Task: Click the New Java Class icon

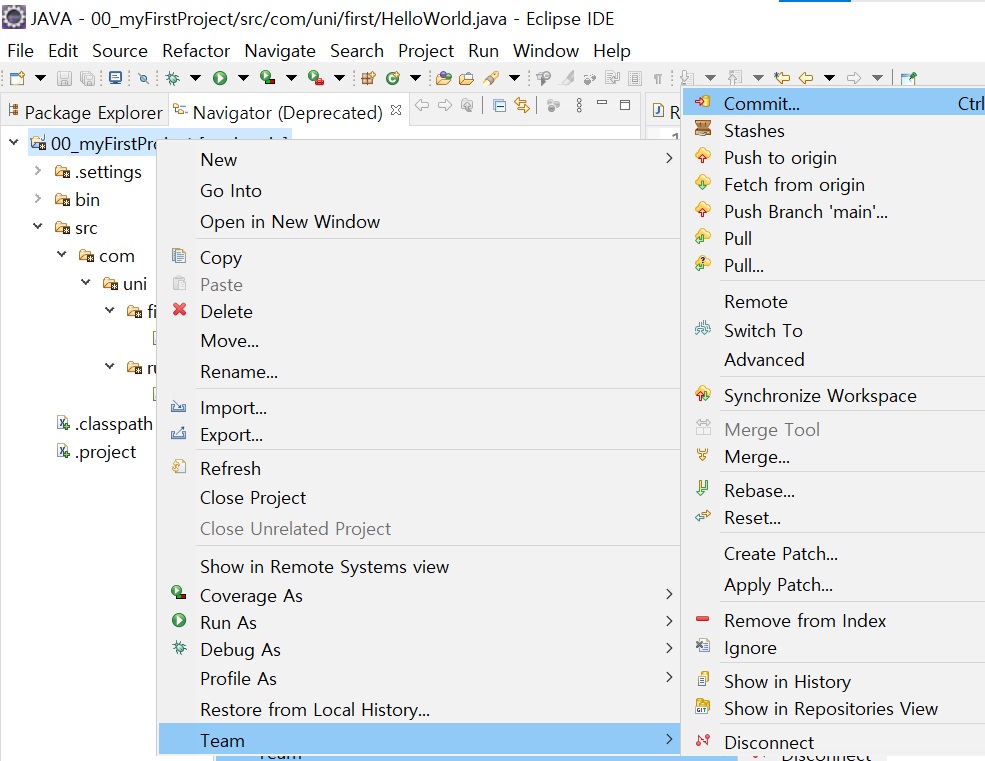Action: pos(393,78)
